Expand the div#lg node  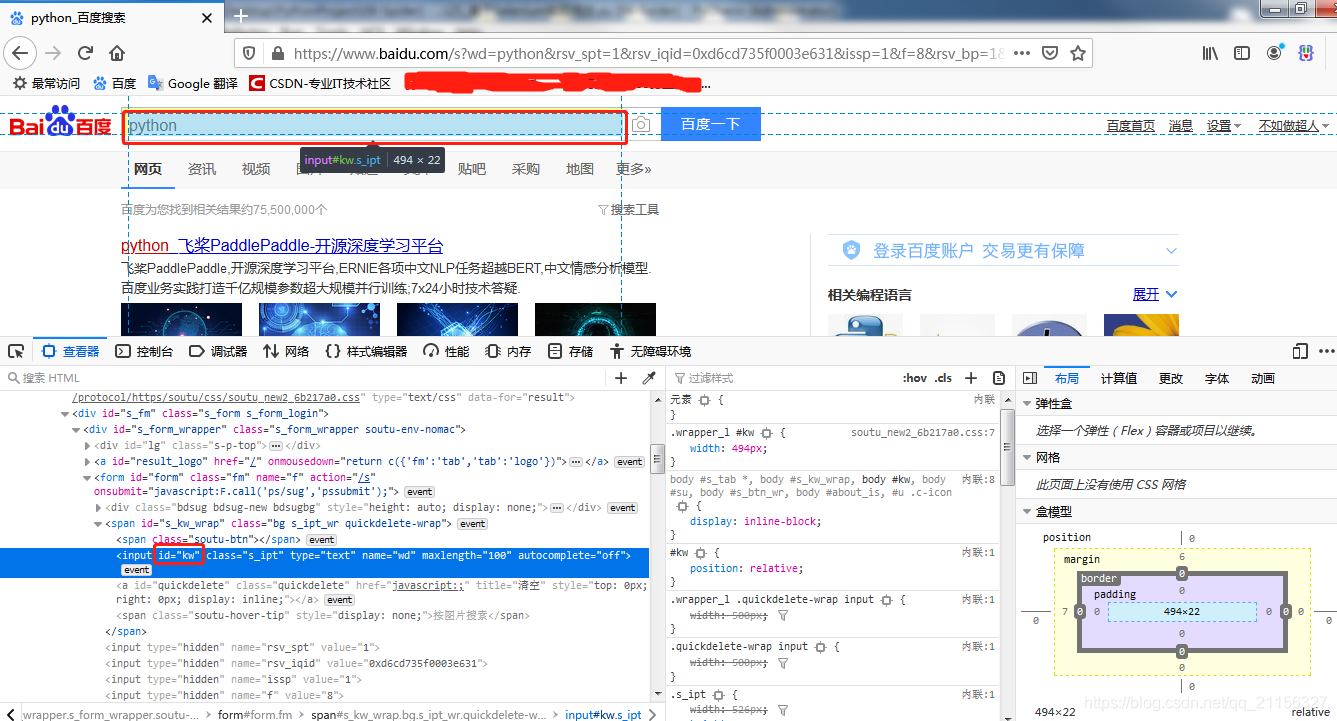(87, 445)
